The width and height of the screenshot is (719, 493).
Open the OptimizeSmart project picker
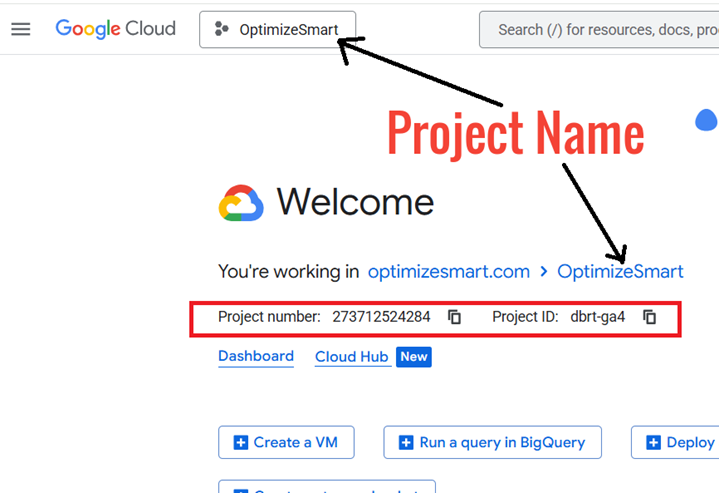coord(277,29)
